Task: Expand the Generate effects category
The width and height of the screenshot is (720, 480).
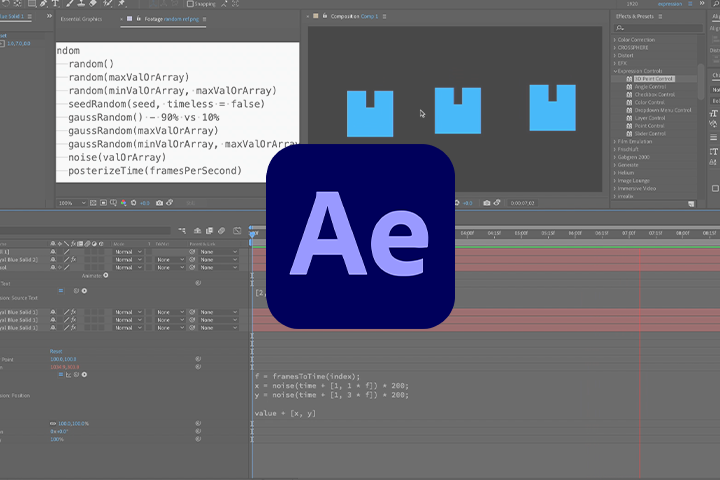Action: coord(615,165)
